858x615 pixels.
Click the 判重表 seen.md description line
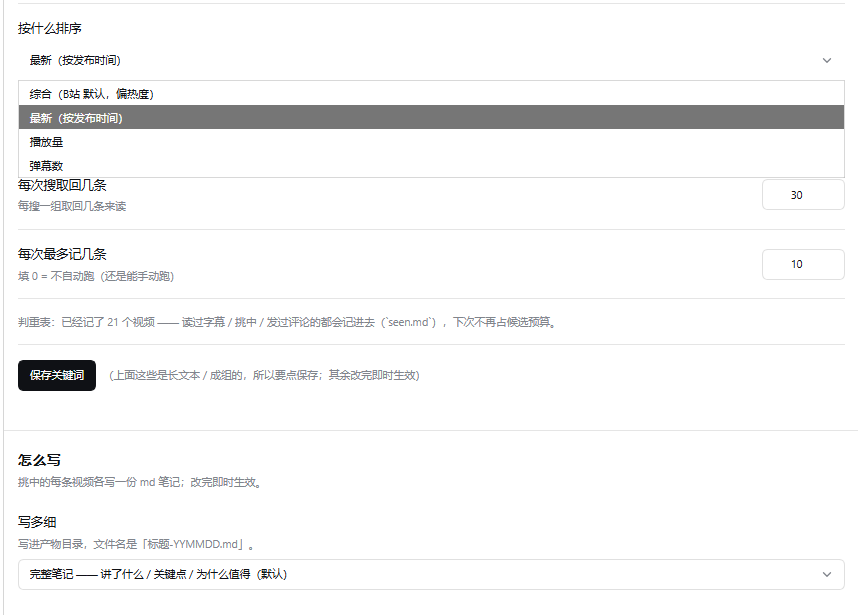click(x=288, y=322)
